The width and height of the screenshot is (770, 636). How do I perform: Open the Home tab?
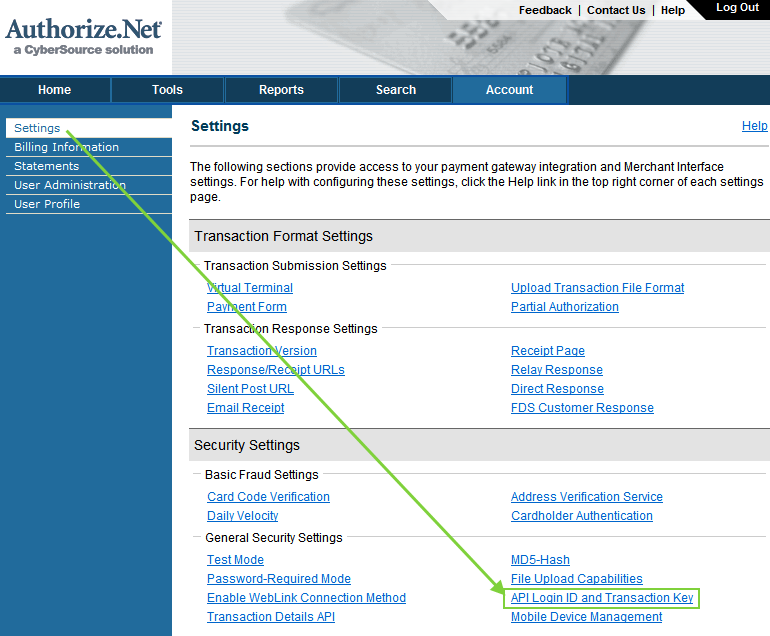(55, 90)
